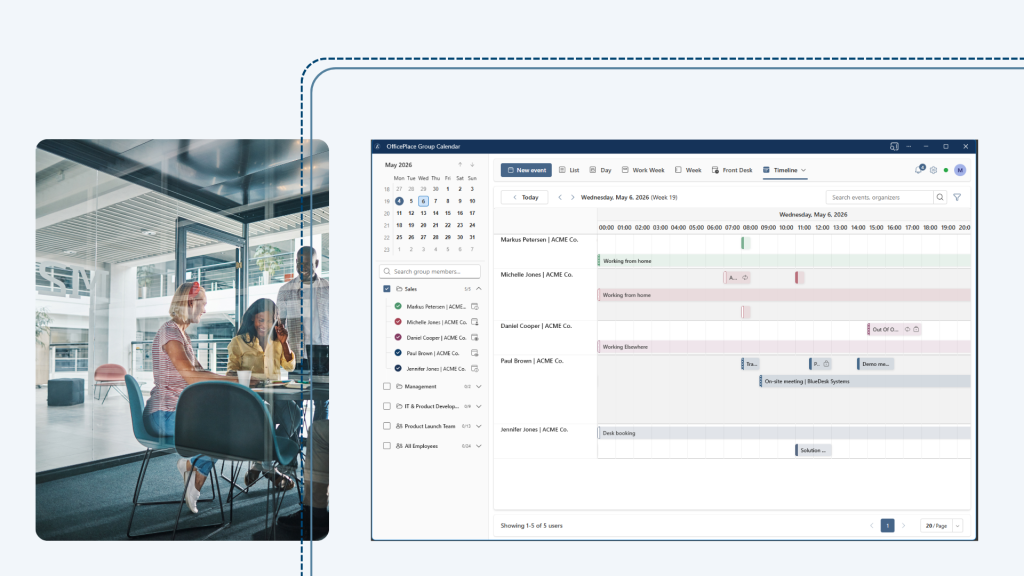Switch to Front Desk view
This screenshot has height=576, width=1024.
pos(731,170)
